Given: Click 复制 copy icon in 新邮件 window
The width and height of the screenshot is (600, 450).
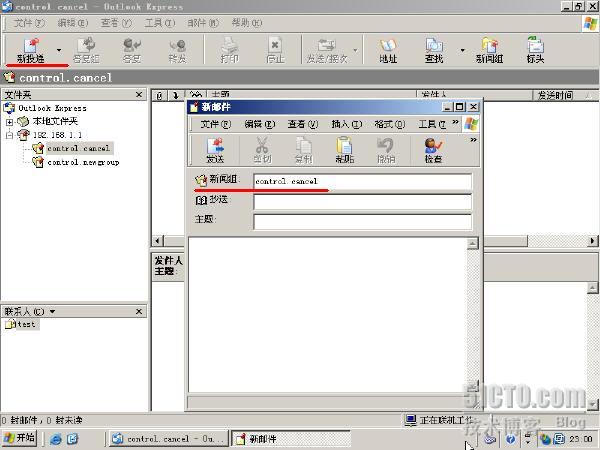Looking at the screenshot, I should coord(303,150).
